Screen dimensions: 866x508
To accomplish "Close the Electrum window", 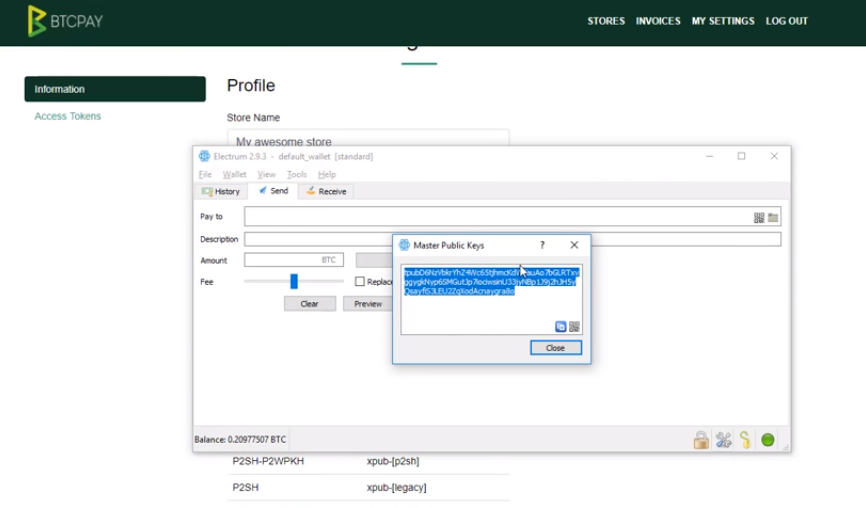I will [x=774, y=156].
